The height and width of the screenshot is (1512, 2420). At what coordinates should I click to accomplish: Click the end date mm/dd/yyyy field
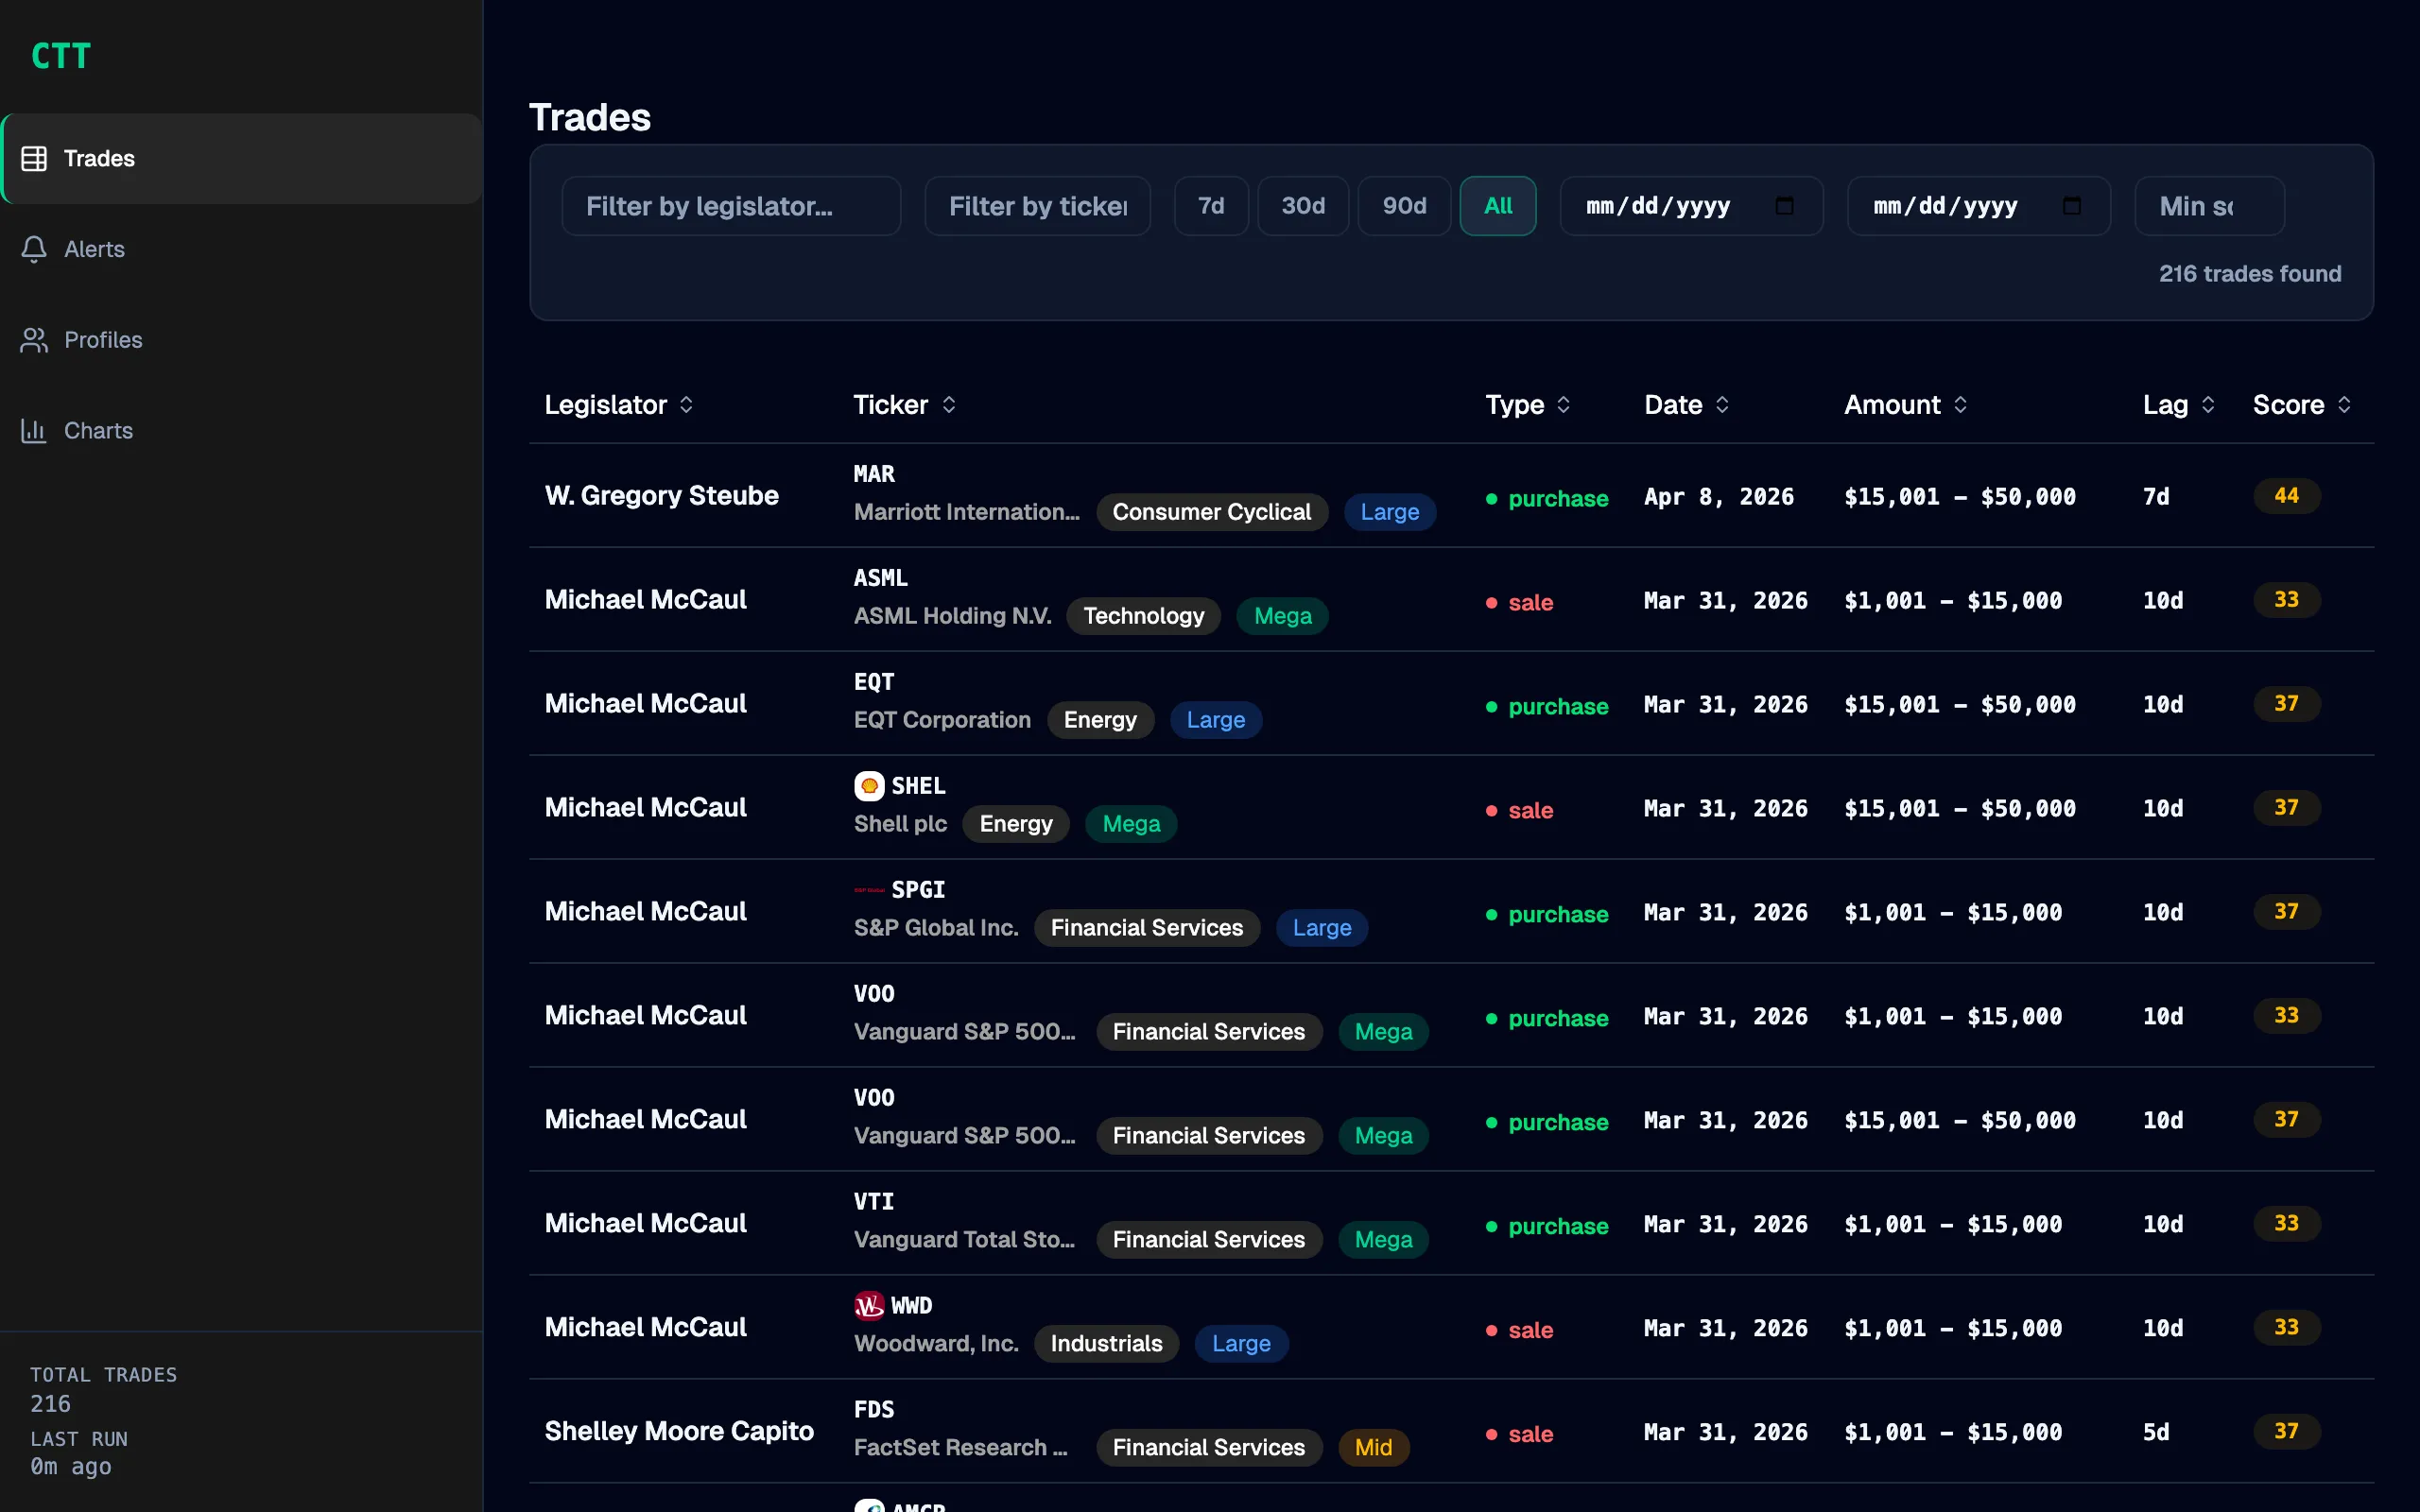coord(1979,206)
